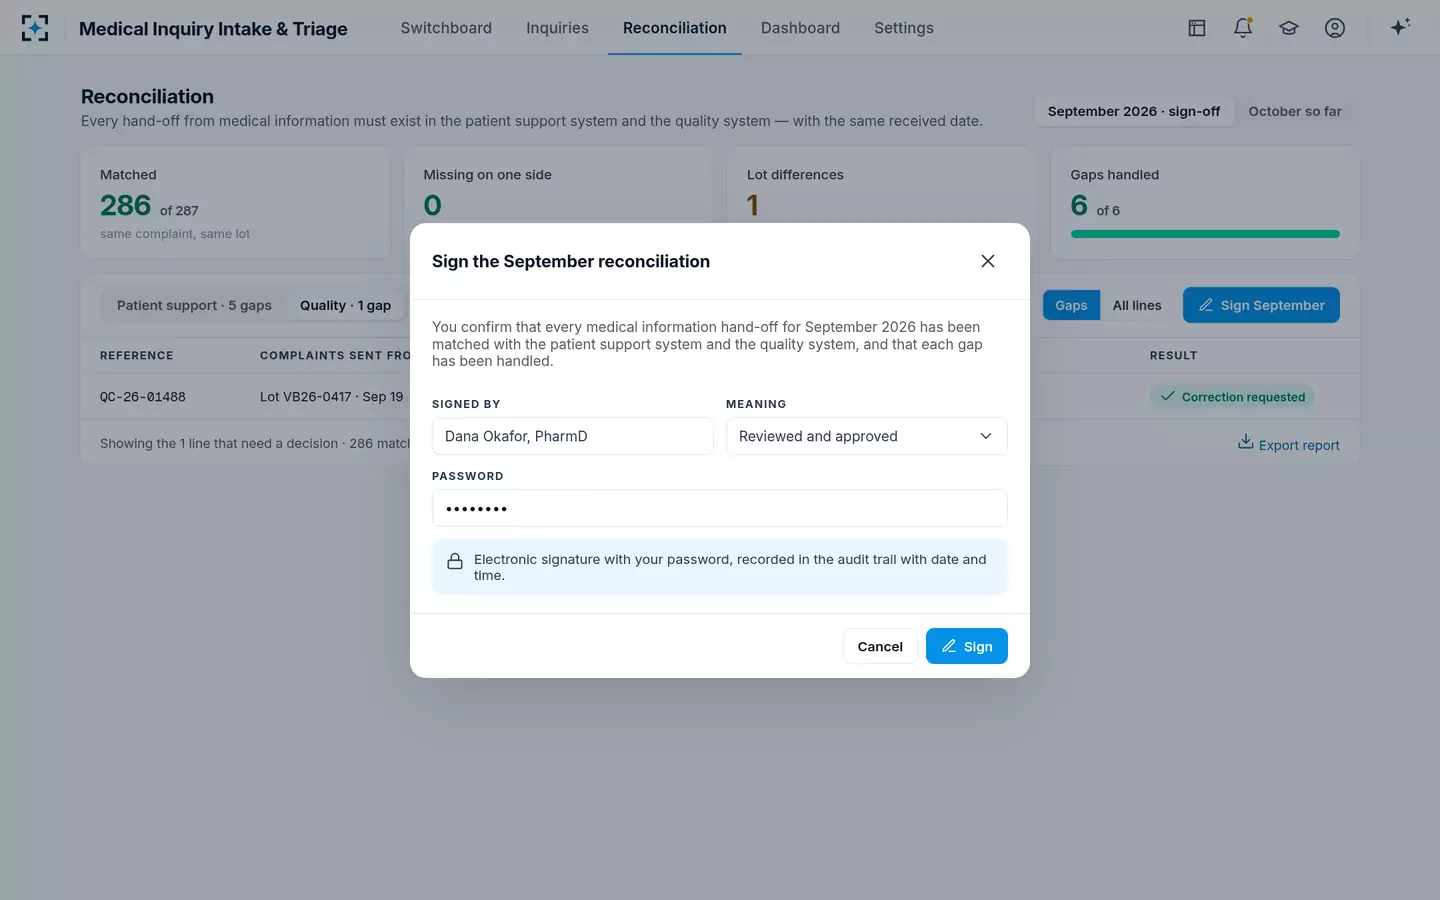
Task: Confirm with the Sign button
Action: [966, 646]
